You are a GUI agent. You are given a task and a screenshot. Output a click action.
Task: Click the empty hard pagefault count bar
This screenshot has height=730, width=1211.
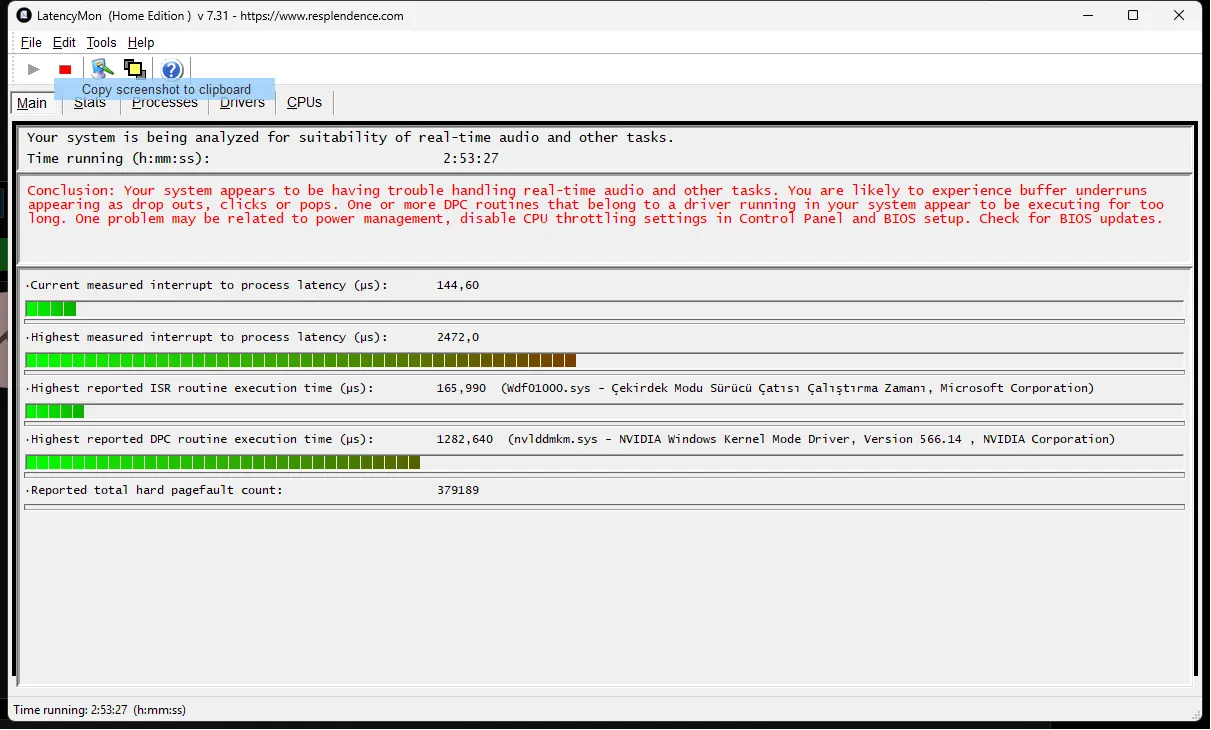[604, 507]
